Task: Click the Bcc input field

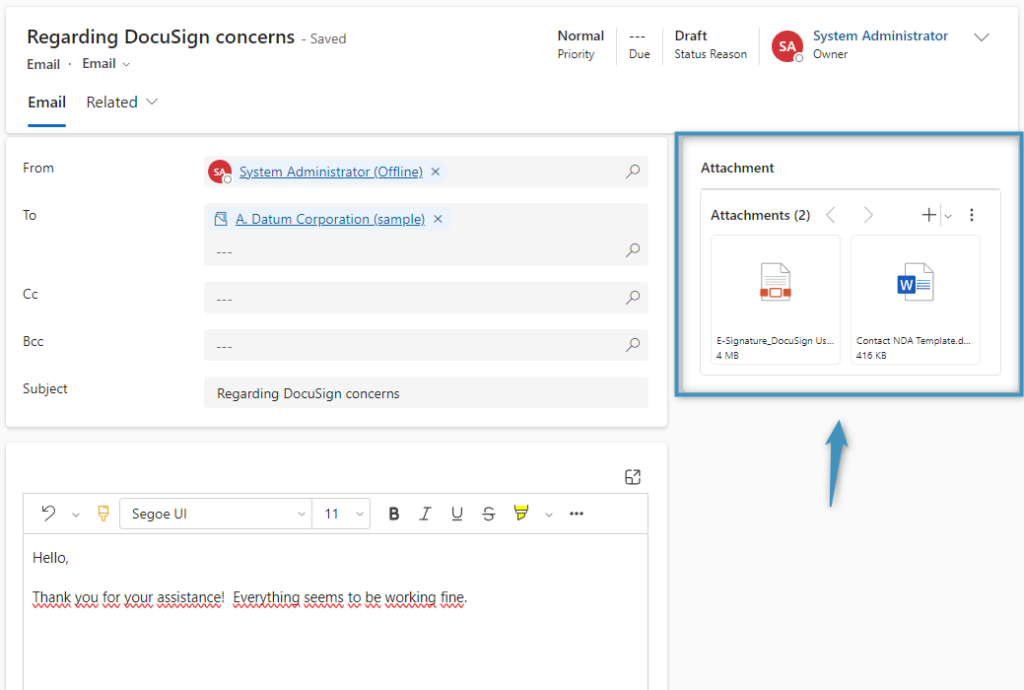Action: point(426,345)
